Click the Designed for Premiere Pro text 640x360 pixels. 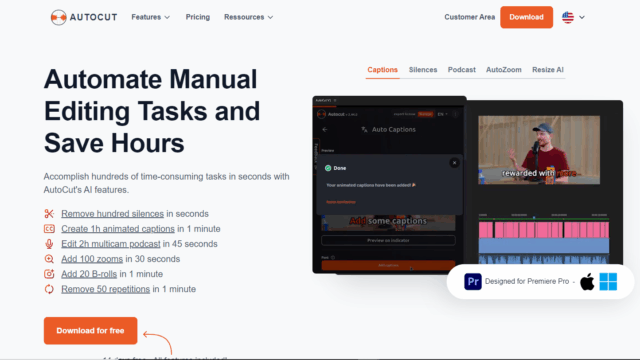[x=527, y=281]
